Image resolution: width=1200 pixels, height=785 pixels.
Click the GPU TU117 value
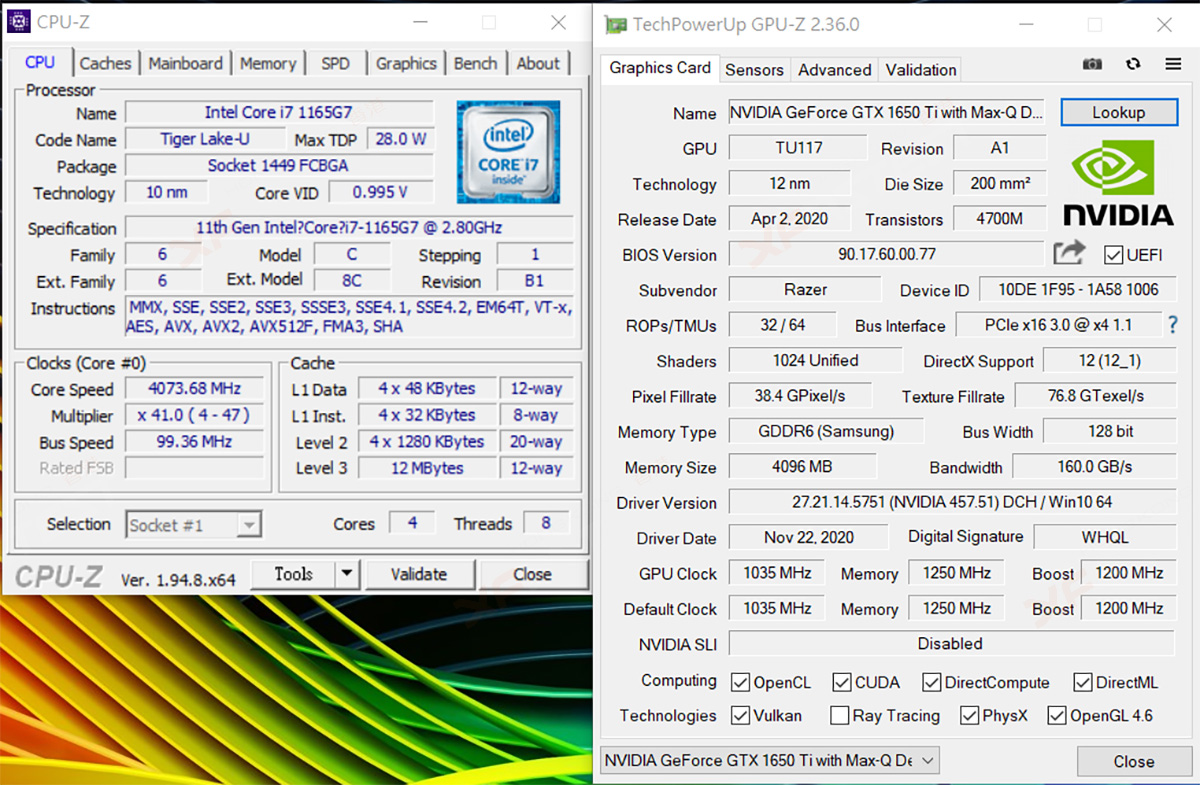[x=798, y=148]
